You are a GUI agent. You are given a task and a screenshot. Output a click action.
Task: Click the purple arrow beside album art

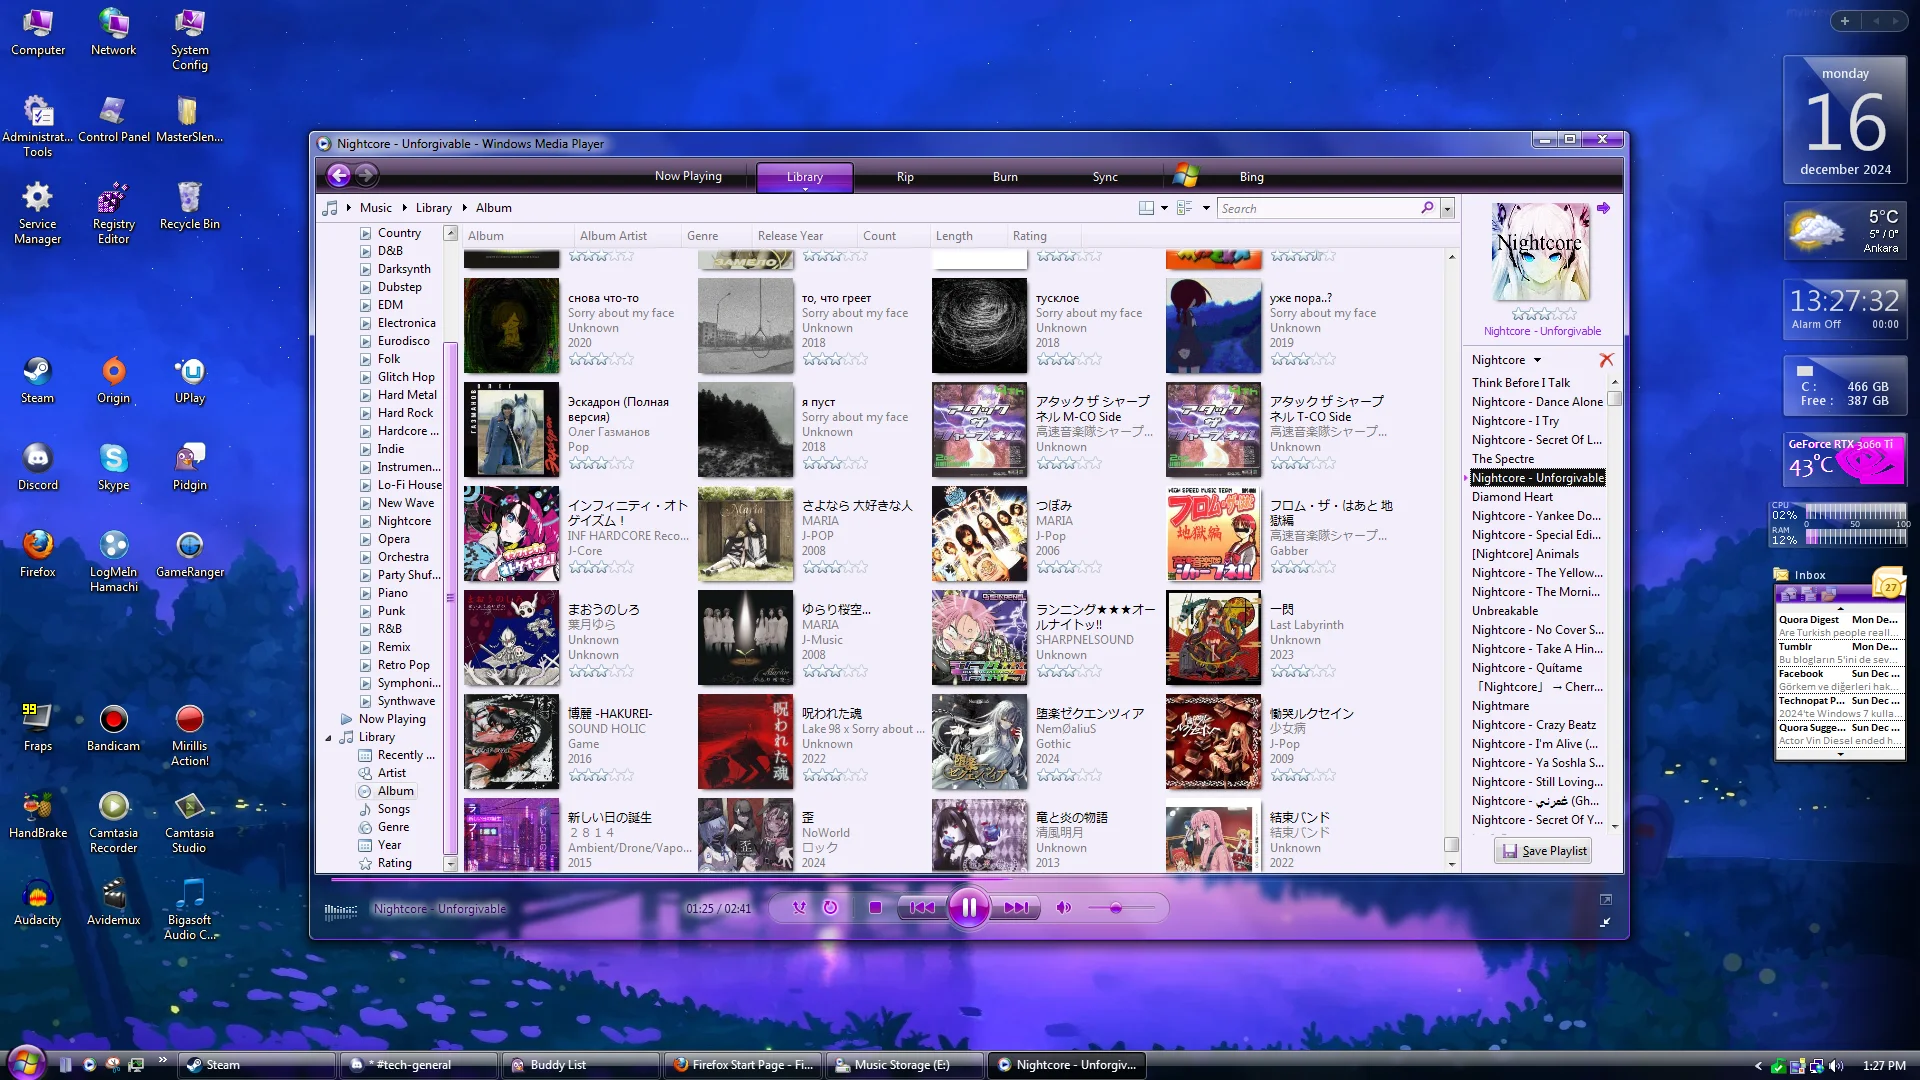(x=1604, y=208)
